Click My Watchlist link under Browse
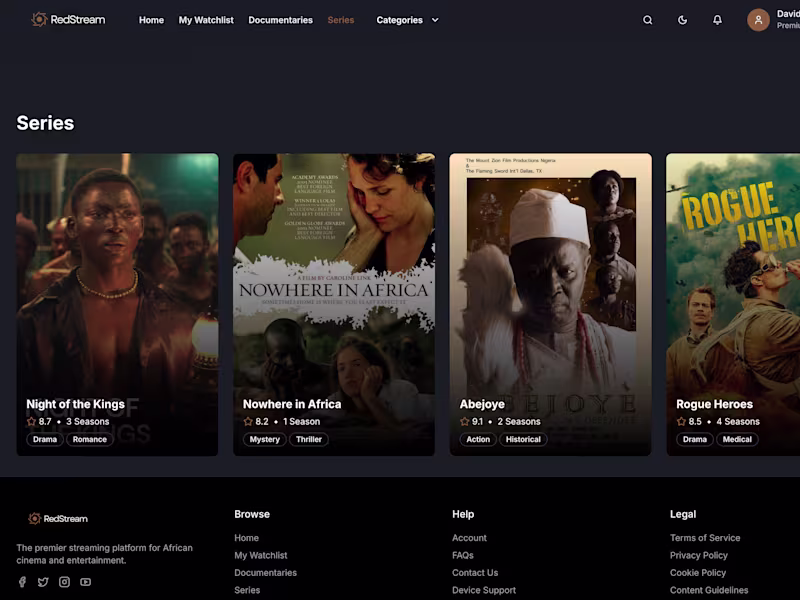Screen dimensions: 800x600 coord(261,555)
